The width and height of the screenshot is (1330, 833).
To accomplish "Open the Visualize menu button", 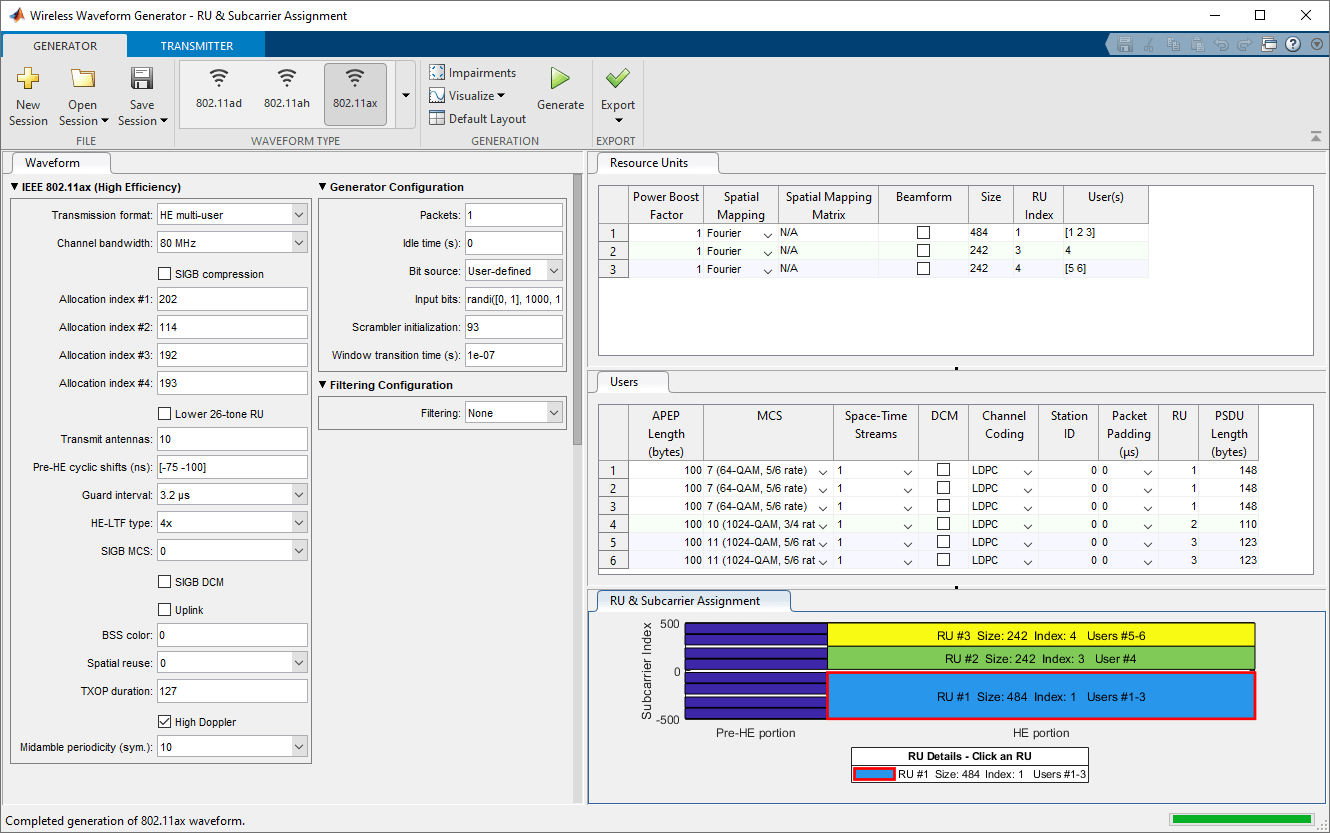I will click(468, 96).
